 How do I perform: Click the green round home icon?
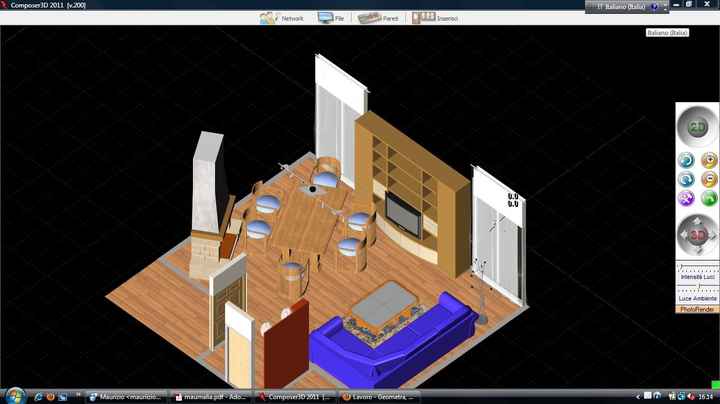(709, 198)
